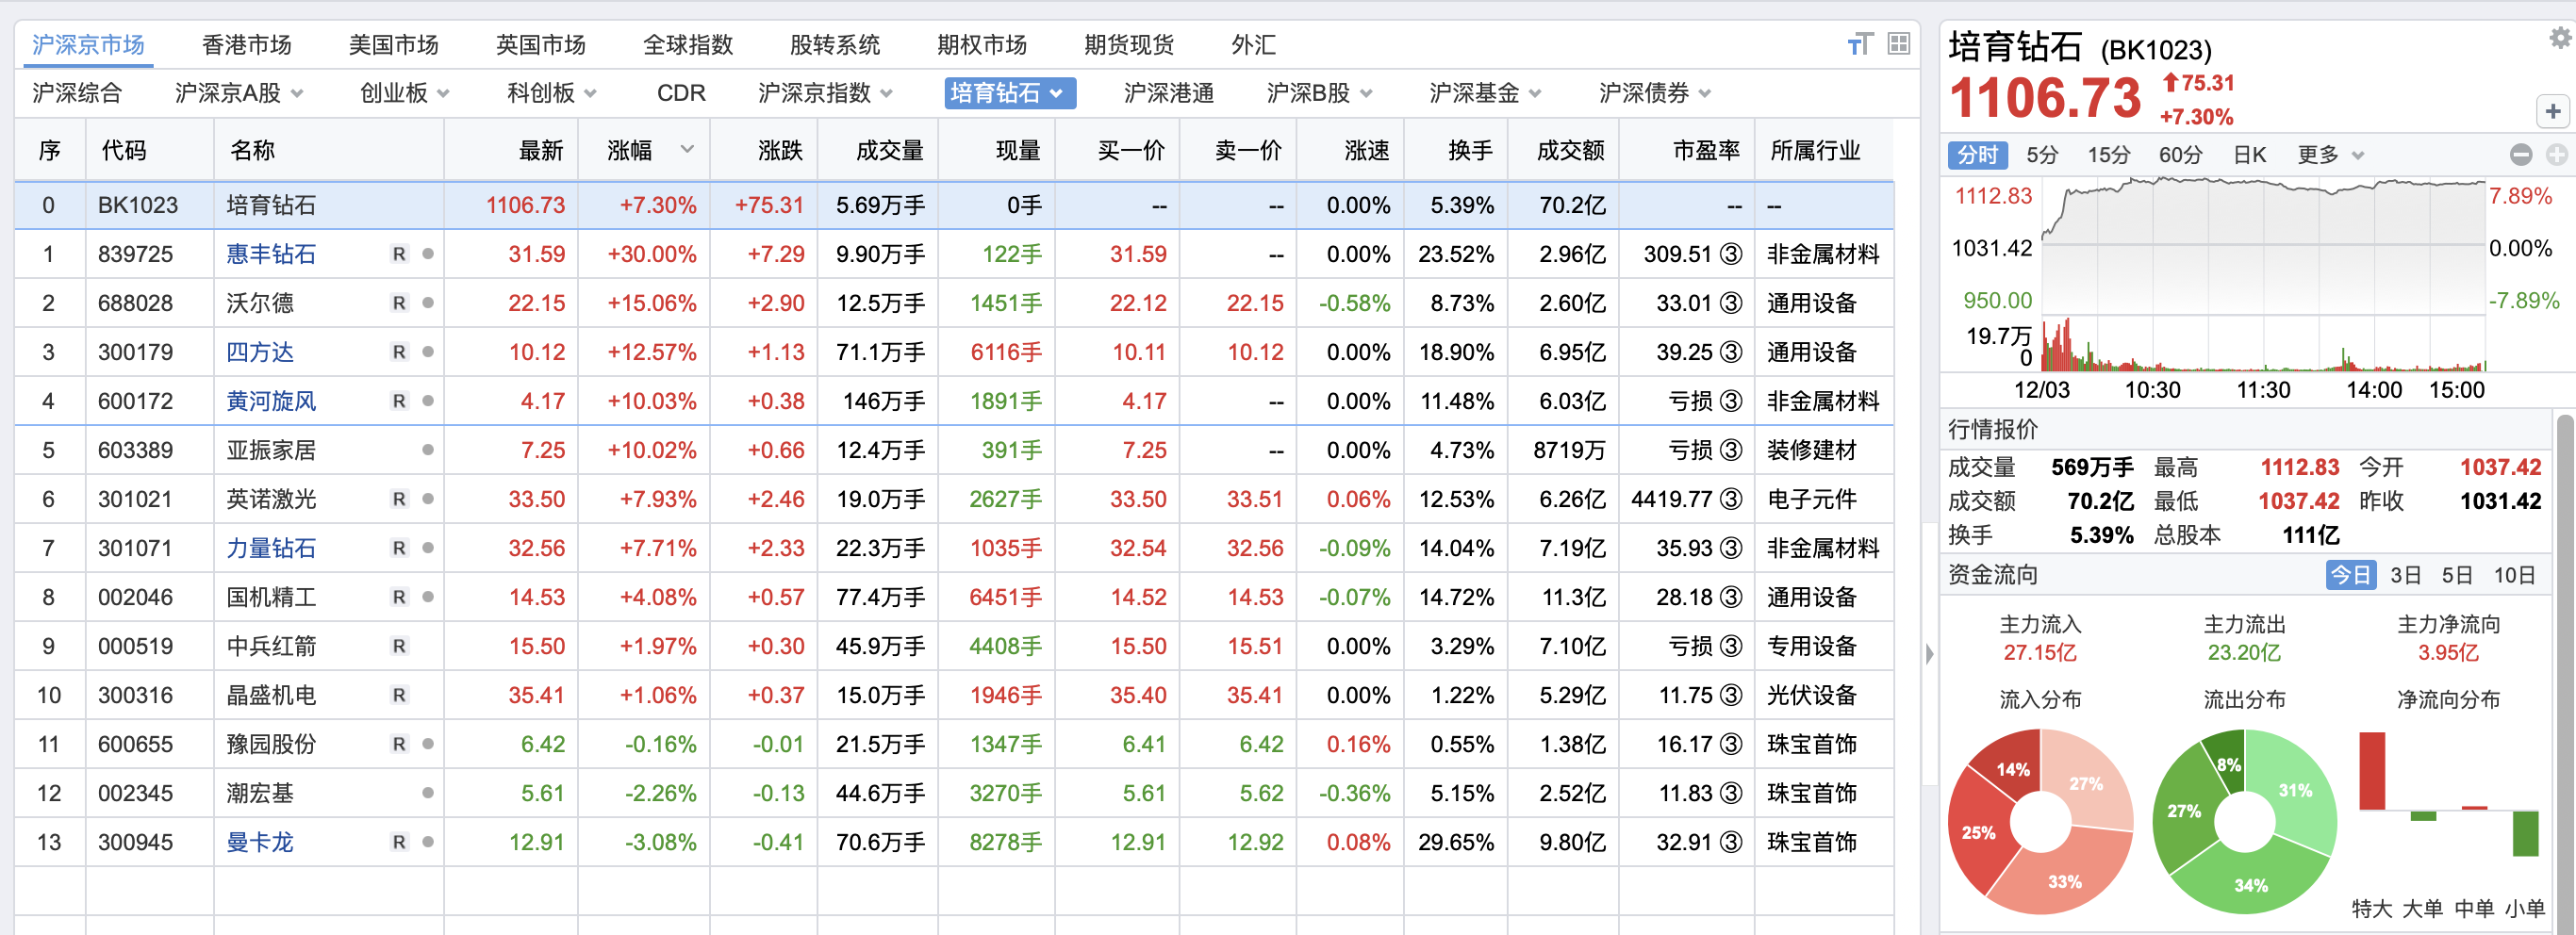Screen dimensions: 2576x935
Task: Switch to 香港市场 tab
Action: (246, 45)
